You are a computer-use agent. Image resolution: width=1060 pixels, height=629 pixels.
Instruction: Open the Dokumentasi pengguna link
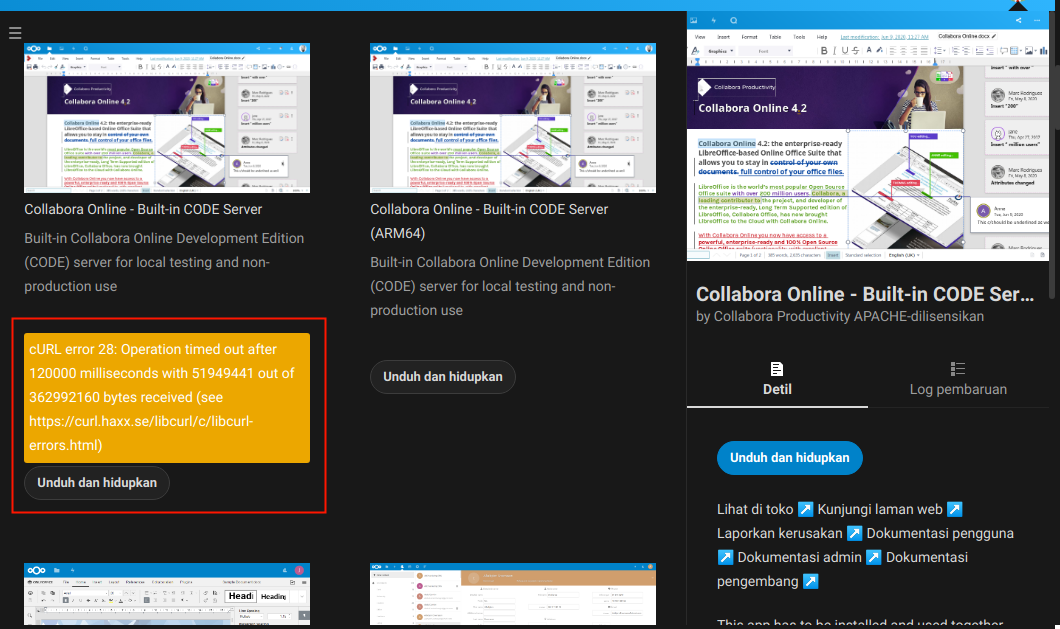pyautogui.click(x=940, y=534)
